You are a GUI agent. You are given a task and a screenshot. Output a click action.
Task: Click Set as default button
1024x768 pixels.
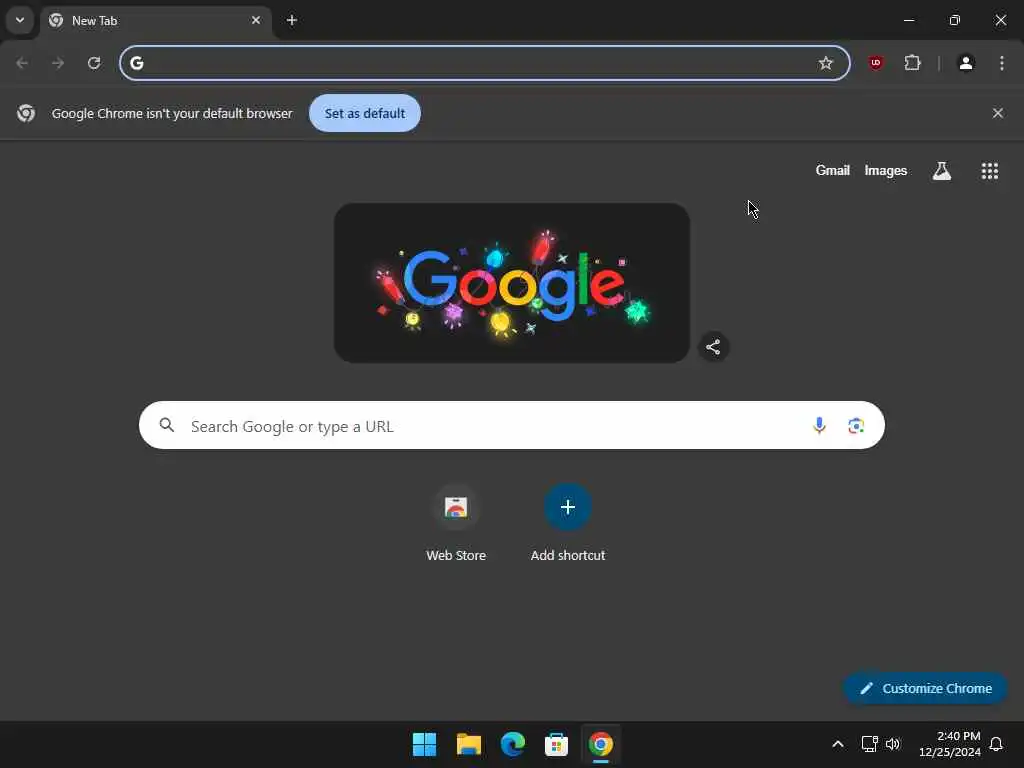[364, 113]
